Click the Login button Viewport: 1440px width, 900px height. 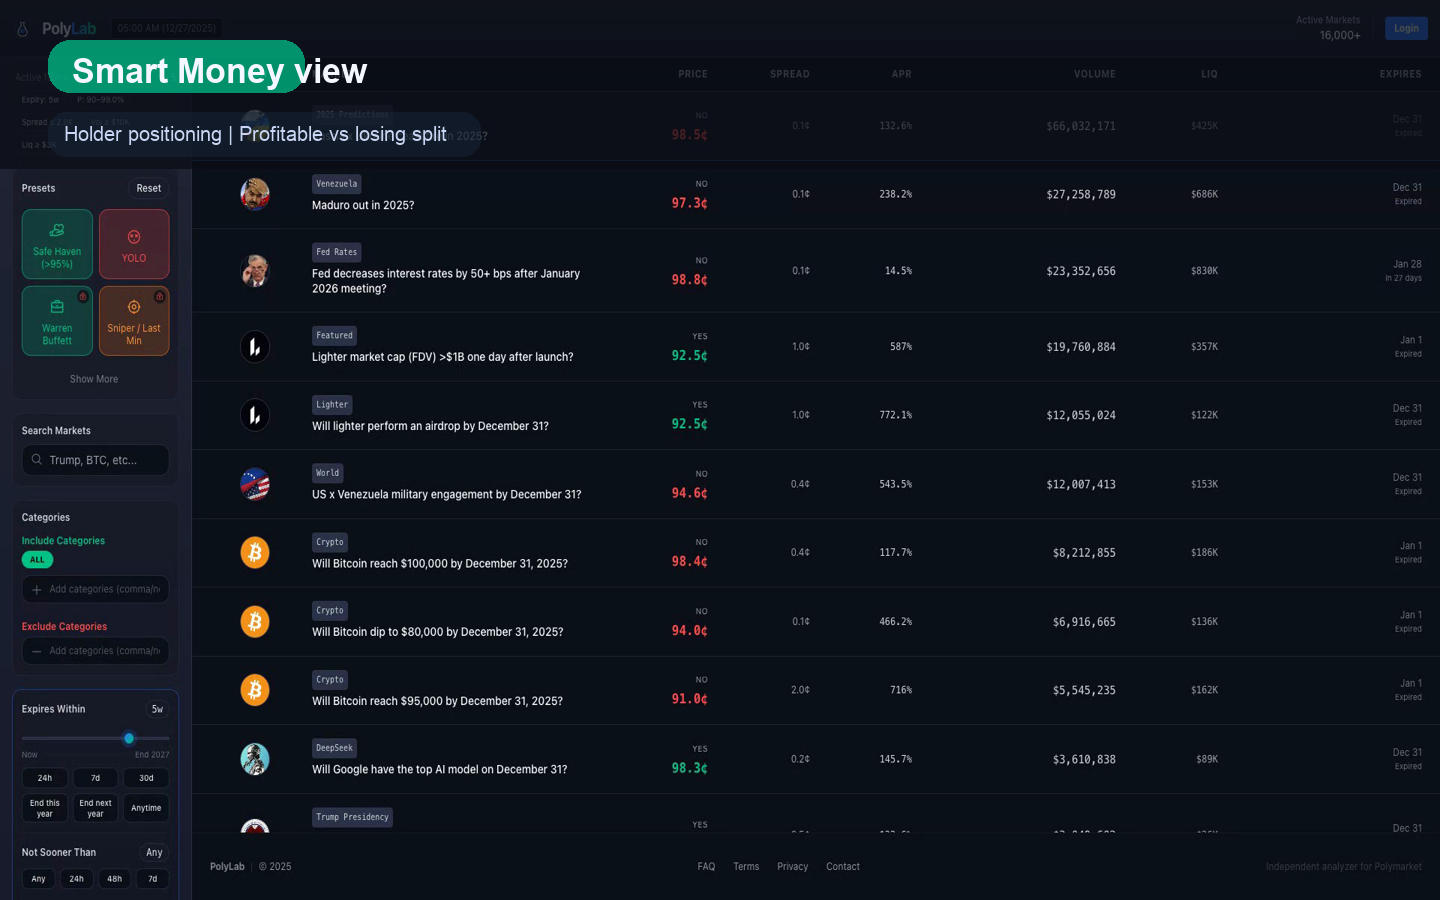tap(1406, 28)
